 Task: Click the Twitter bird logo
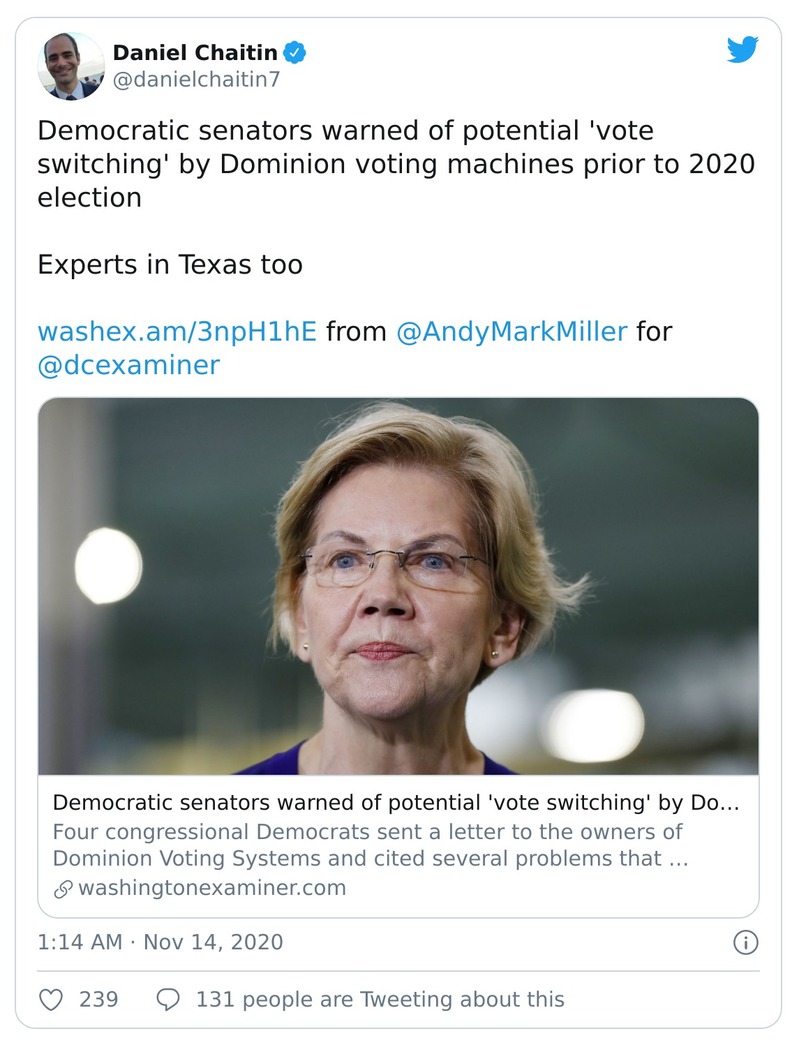tap(742, 50)
